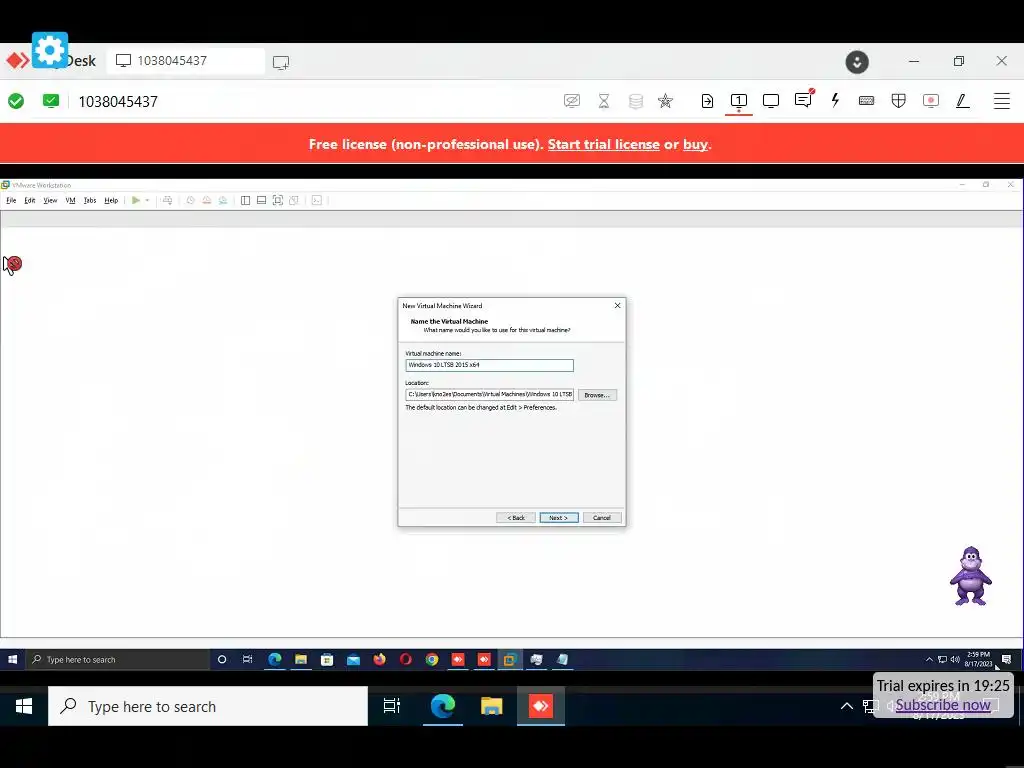Click the remote Windows Start button

point(12,660)
